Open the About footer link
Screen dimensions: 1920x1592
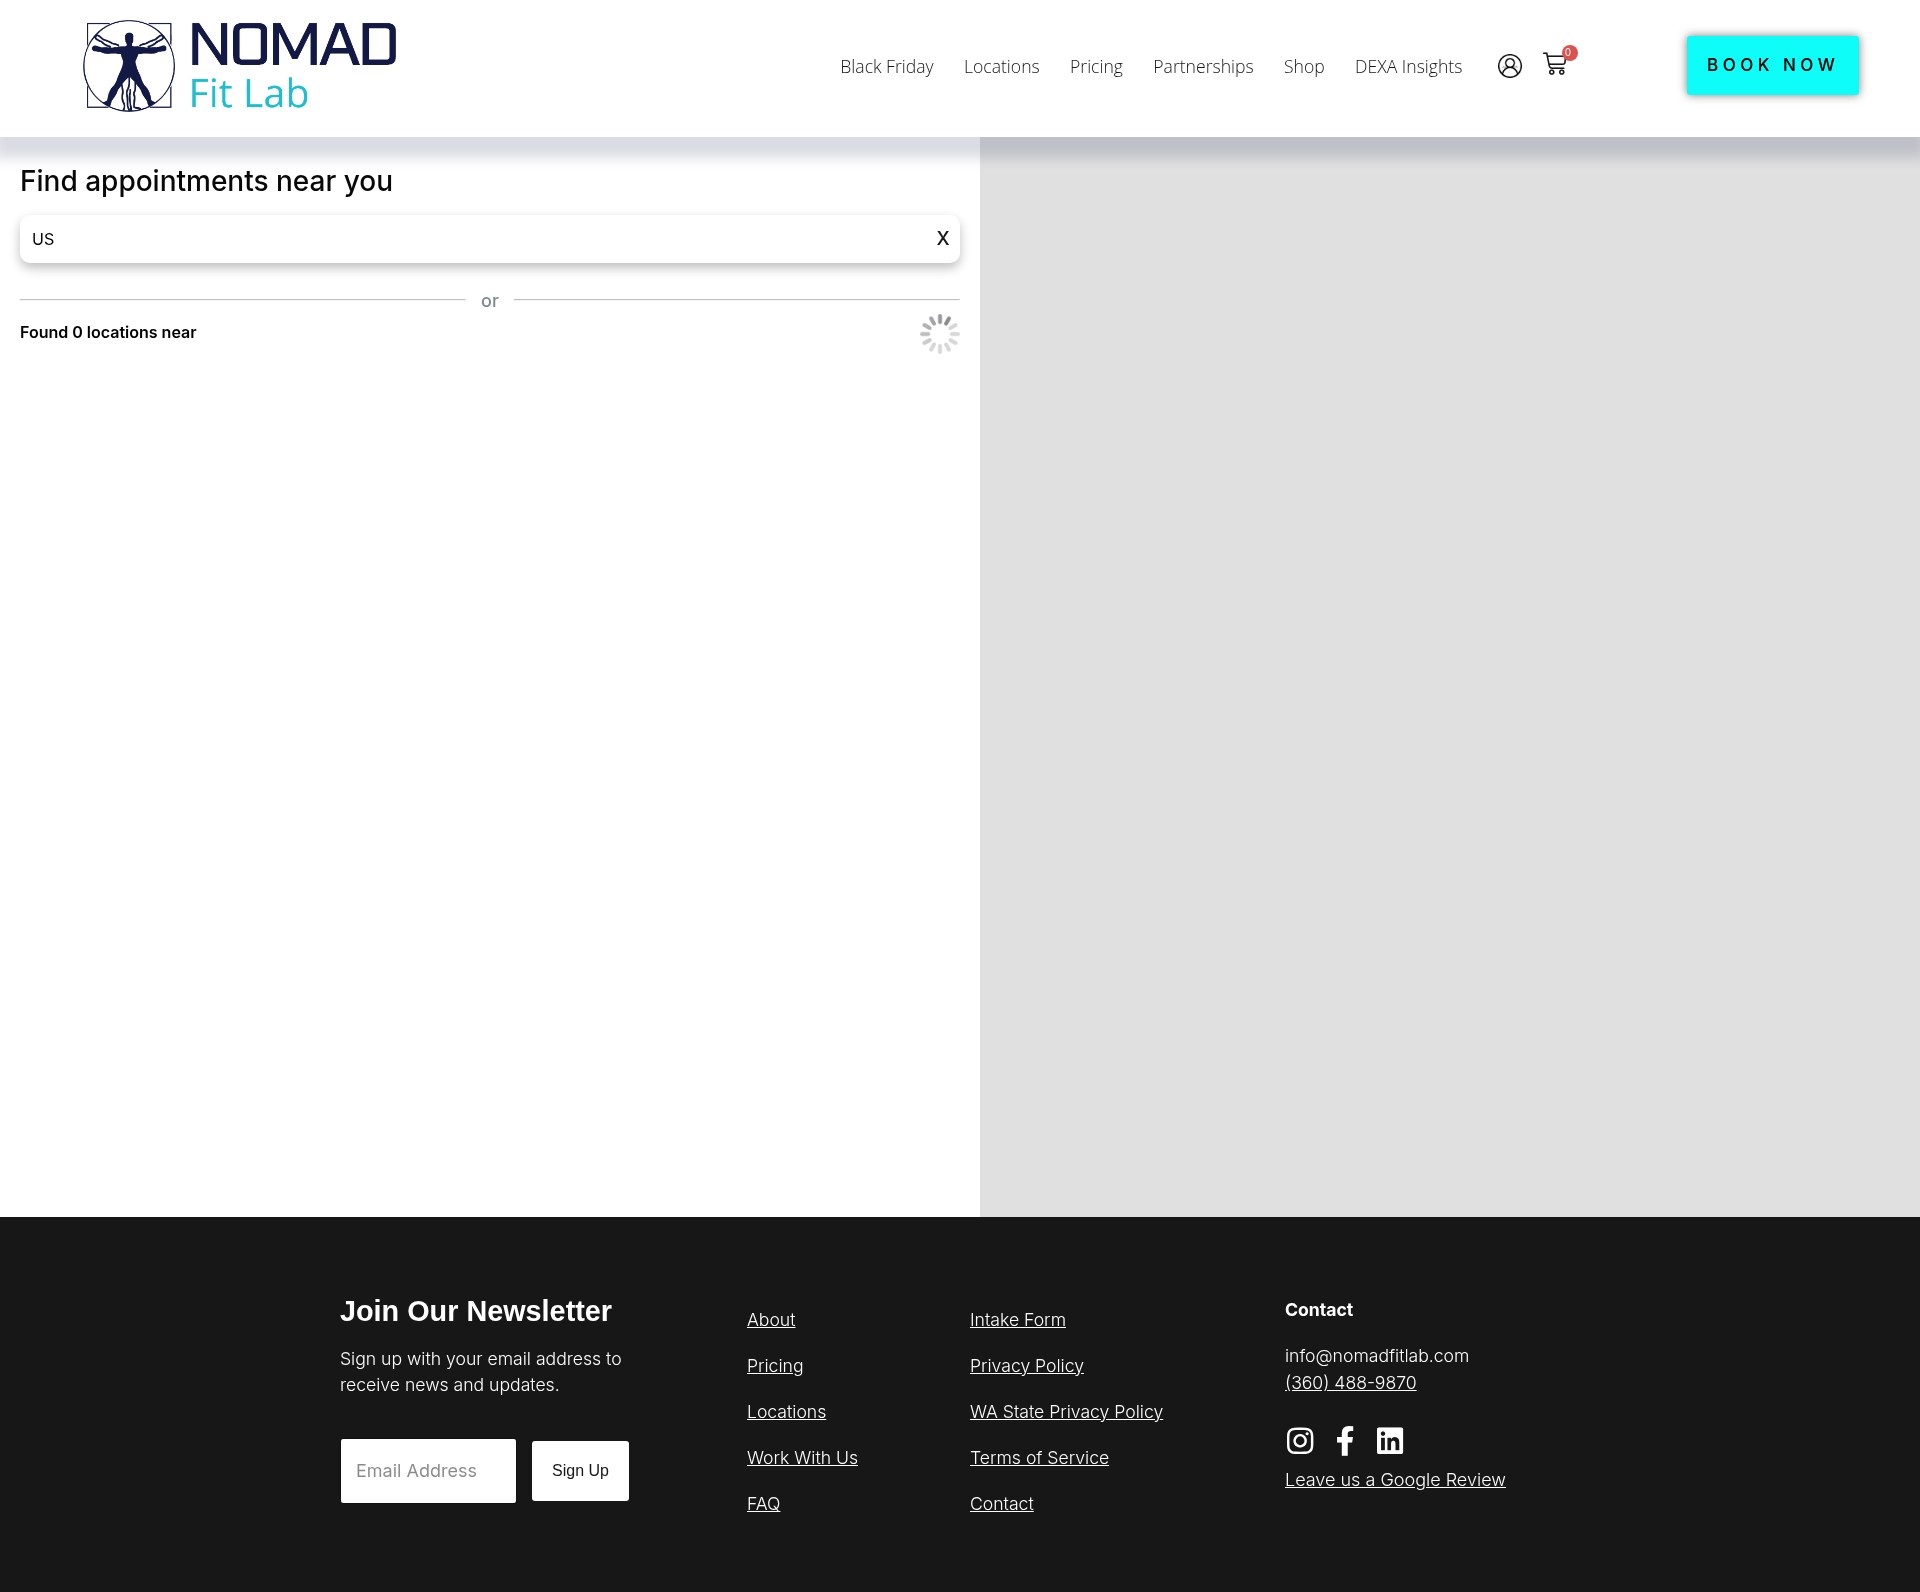coord(771,1320)
